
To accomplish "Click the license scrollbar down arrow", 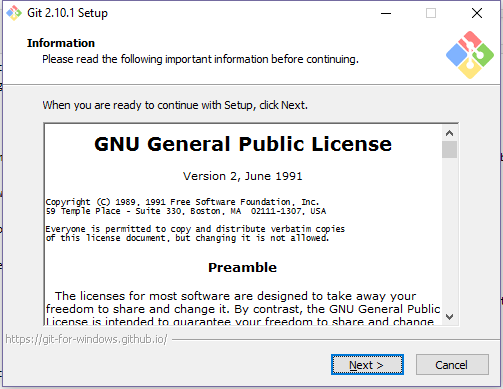I will pos(449,317).
